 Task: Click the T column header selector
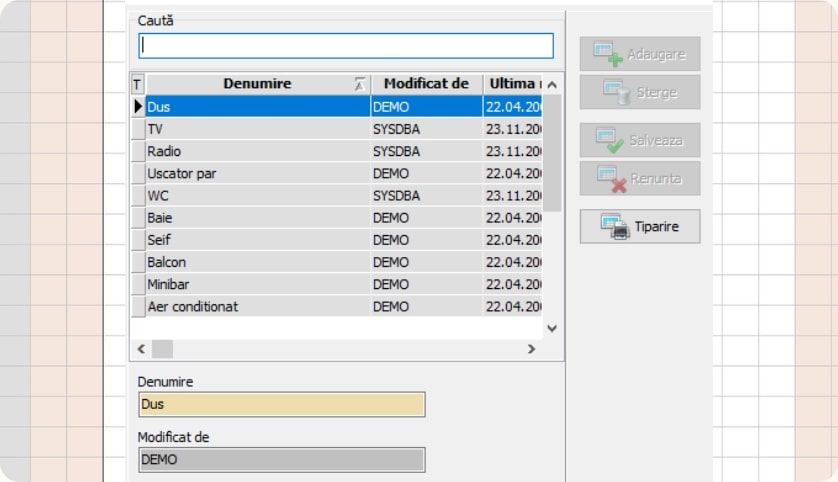137,84
